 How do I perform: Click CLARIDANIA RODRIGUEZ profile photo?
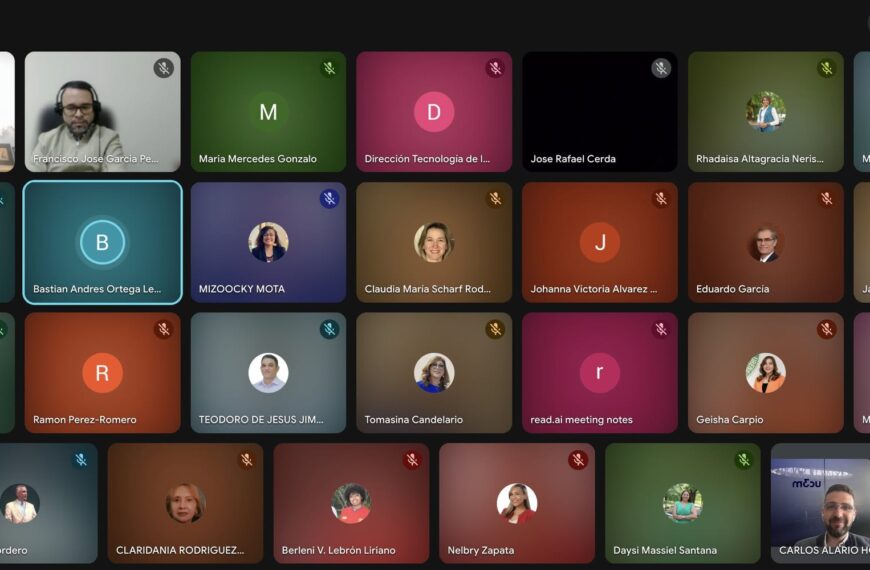point(186,503)
